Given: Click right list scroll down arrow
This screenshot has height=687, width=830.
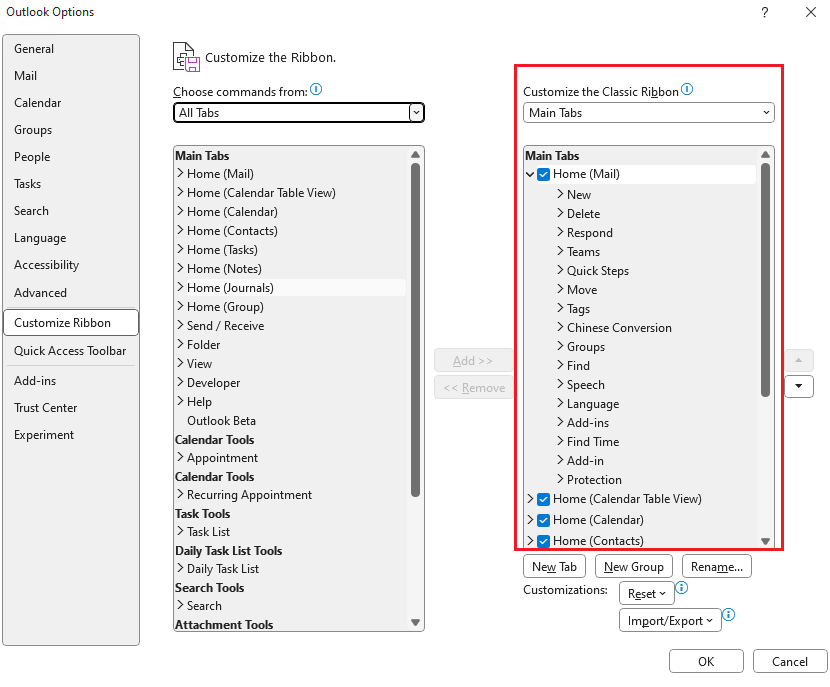Looking at the screenshot, I should coord(765,541).
